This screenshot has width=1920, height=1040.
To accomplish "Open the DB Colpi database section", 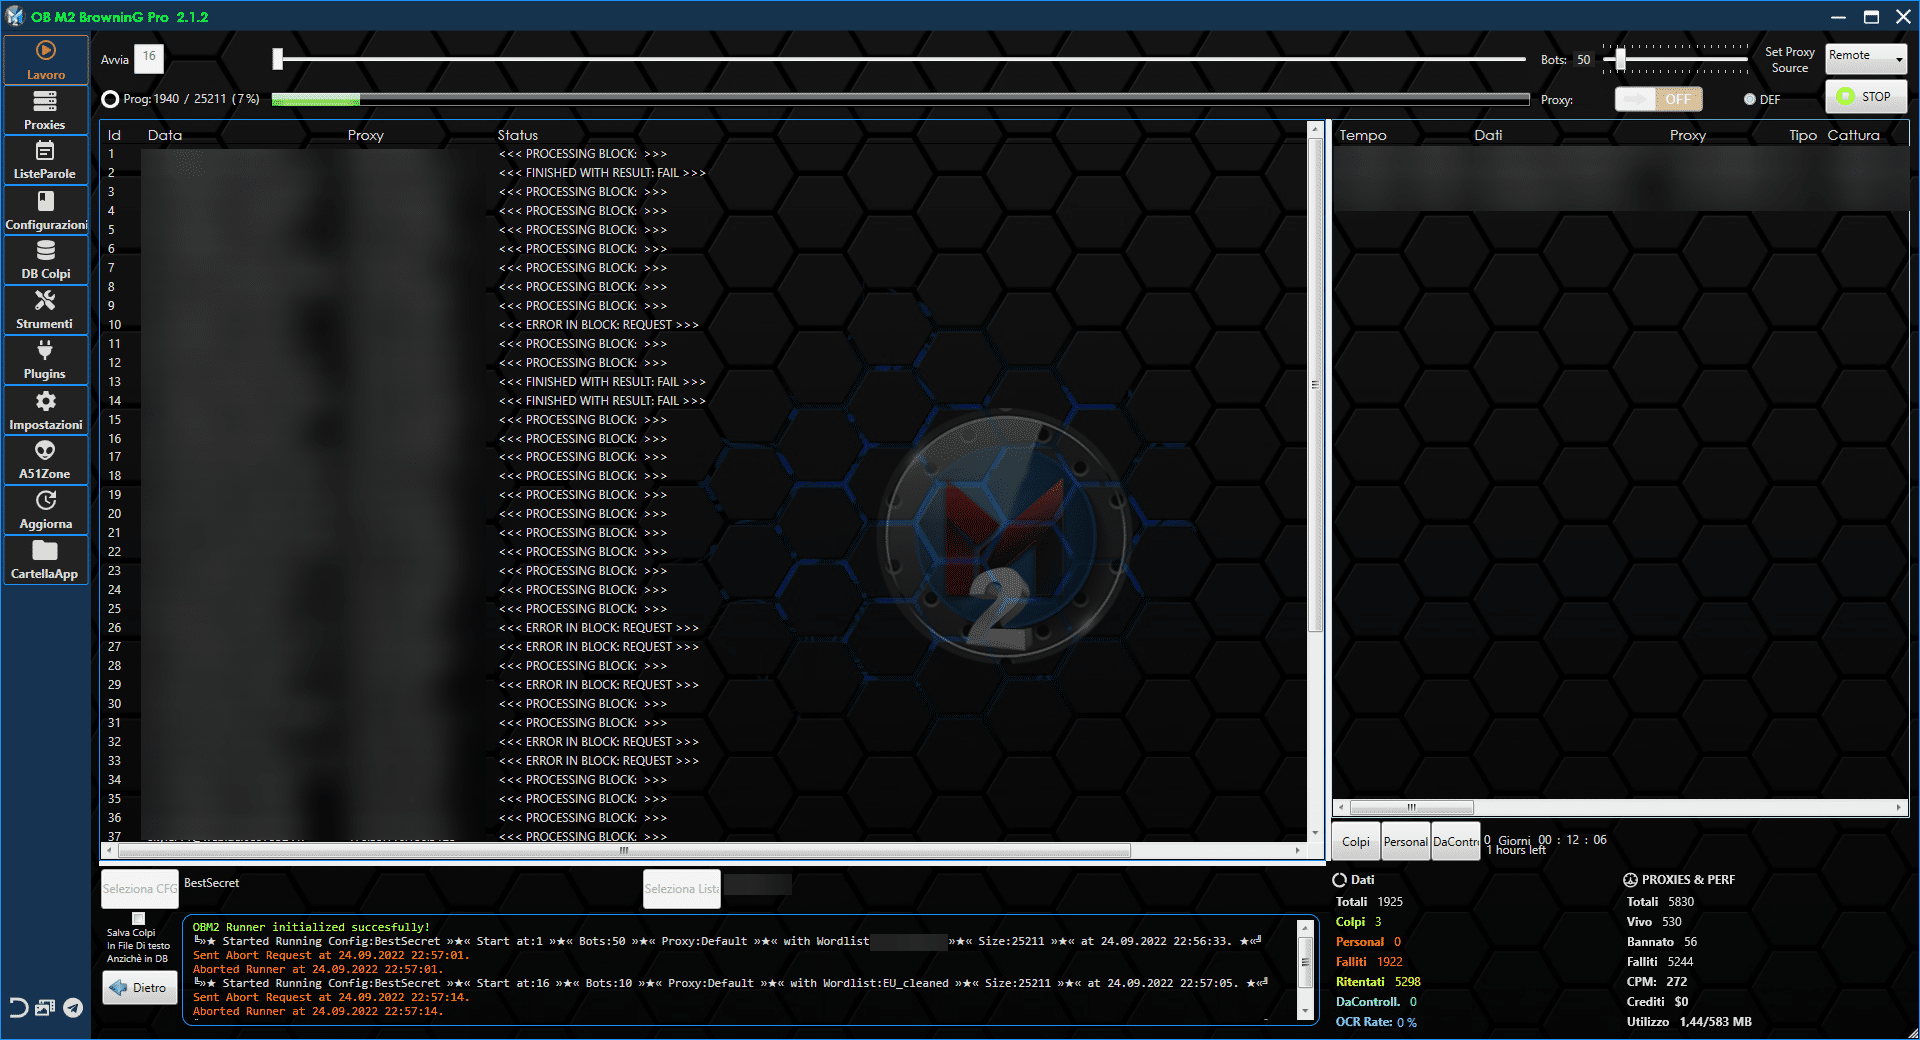I will [46, 260].
